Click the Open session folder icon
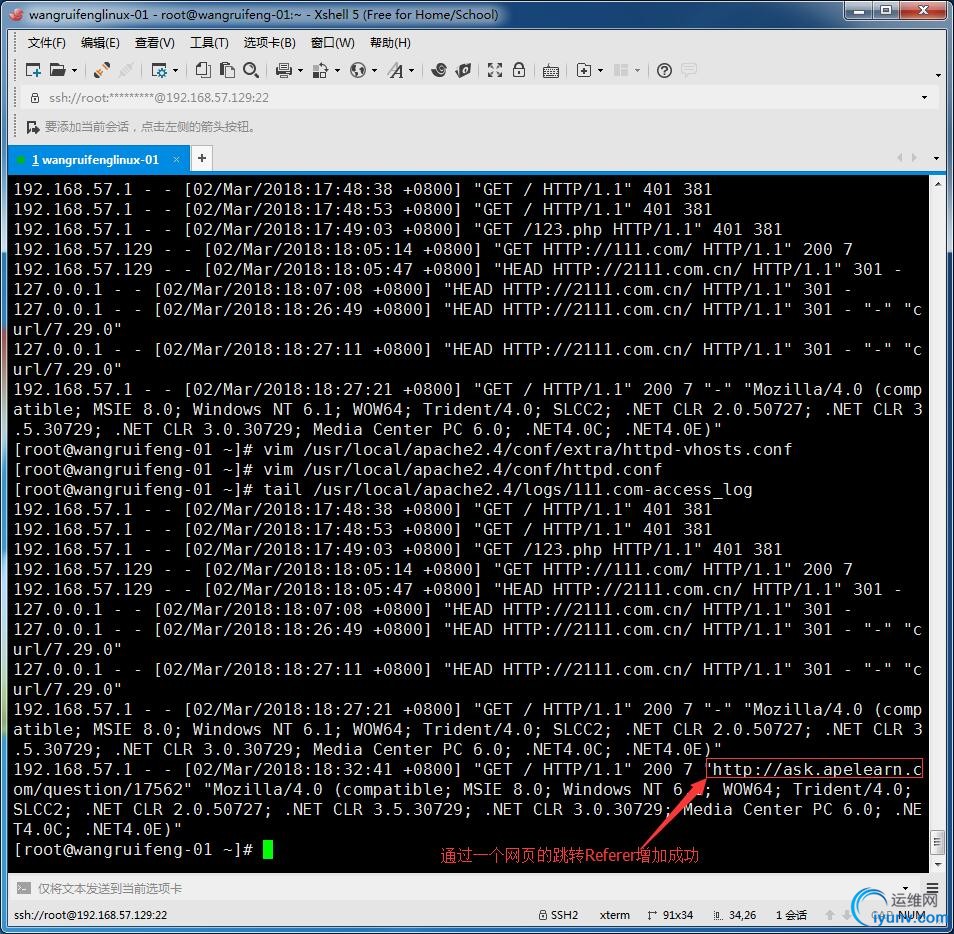 pyautogui.click(x=57, y=71)
